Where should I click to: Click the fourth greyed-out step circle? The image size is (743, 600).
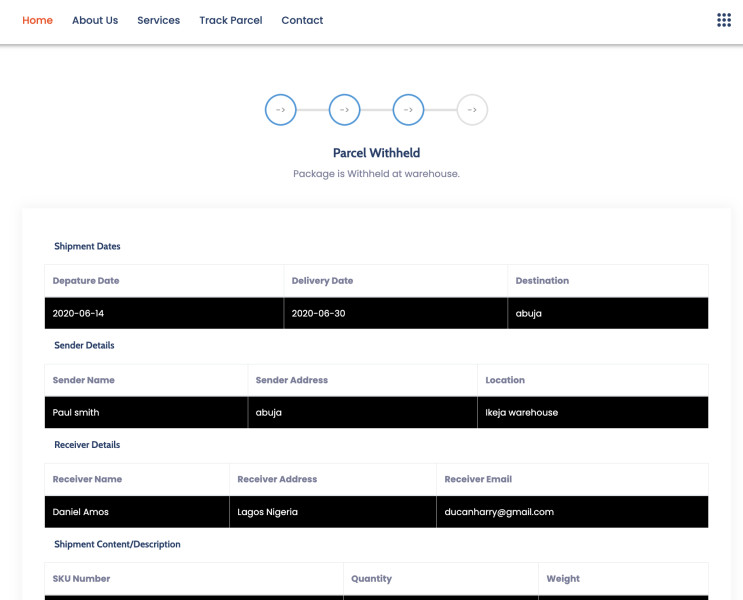(x=472, y=110)
